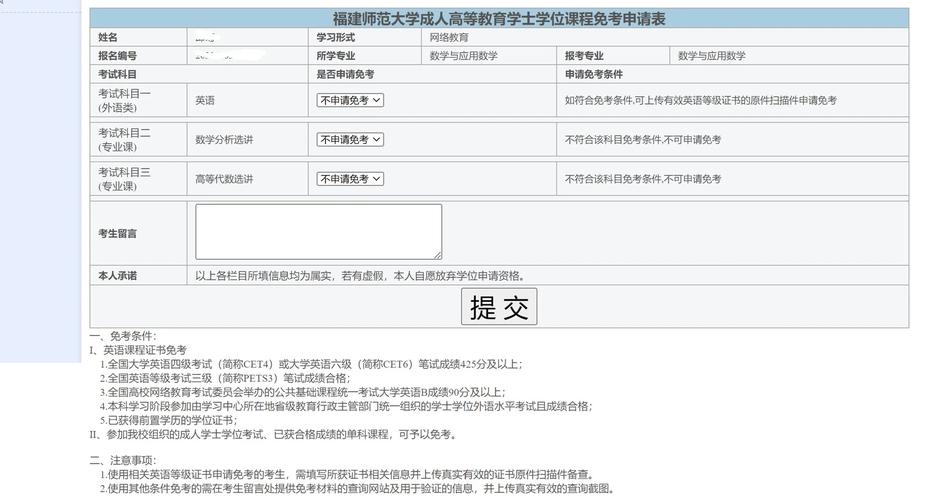Click the 考试科目二 (专业课) label
This screenshot has width=927, height=500.
coord(125,139)
